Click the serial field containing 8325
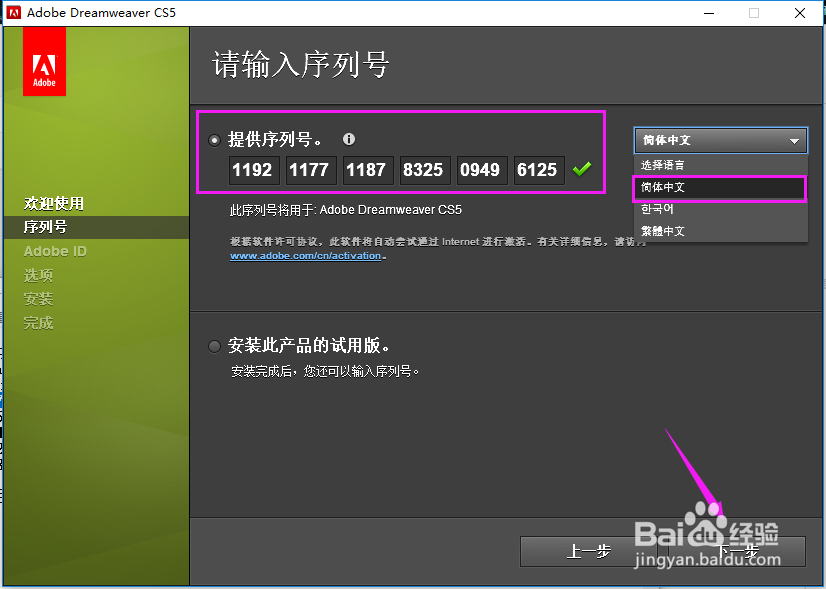The image size is (826, 589). [x=425, y=170]
